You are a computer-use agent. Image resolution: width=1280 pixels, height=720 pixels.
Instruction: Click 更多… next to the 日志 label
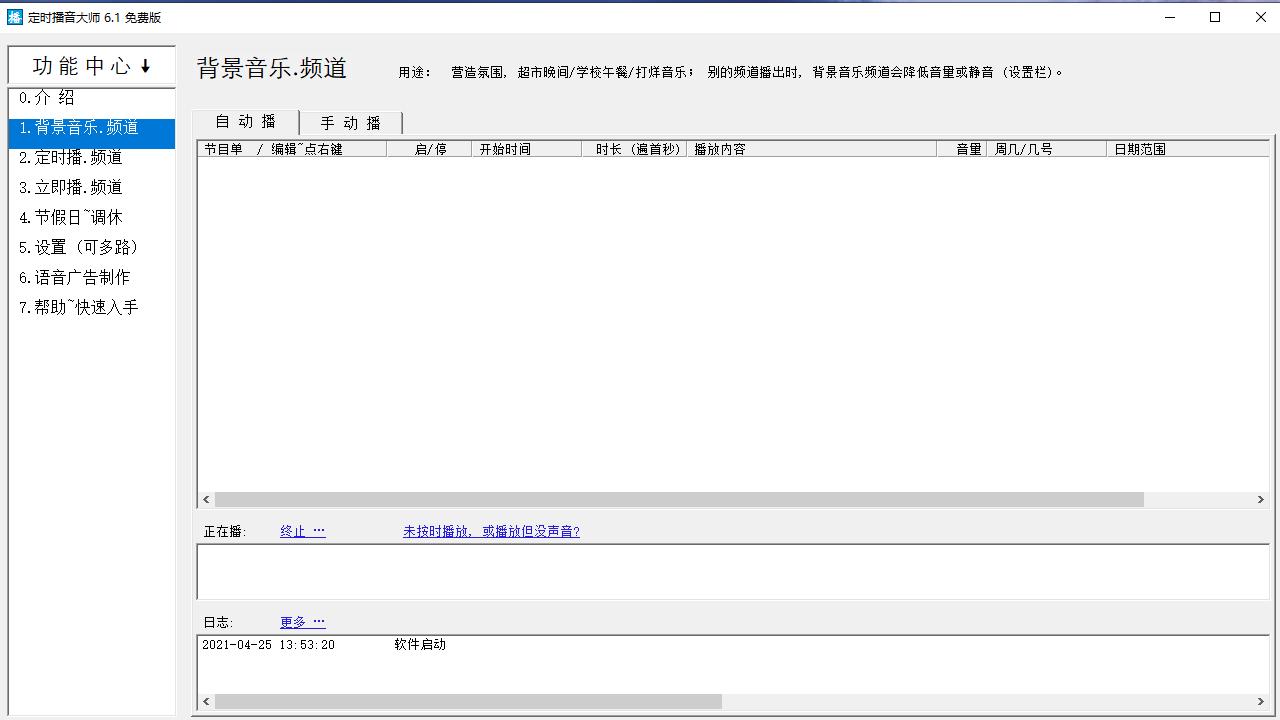[x=302, y=621]
